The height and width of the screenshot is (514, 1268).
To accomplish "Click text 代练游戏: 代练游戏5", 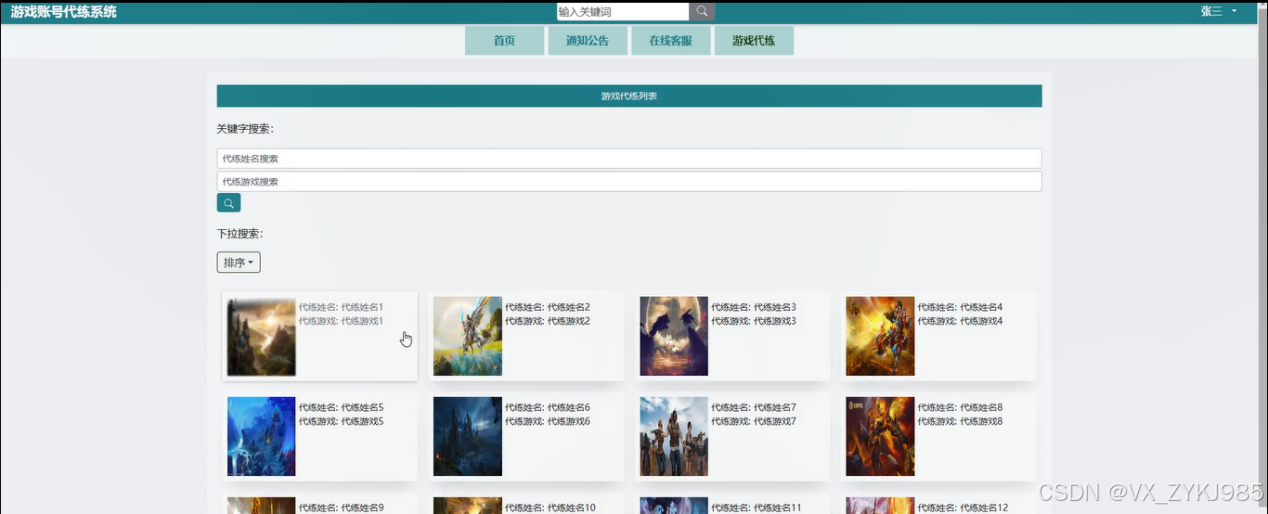I will (x=341, y=421).
